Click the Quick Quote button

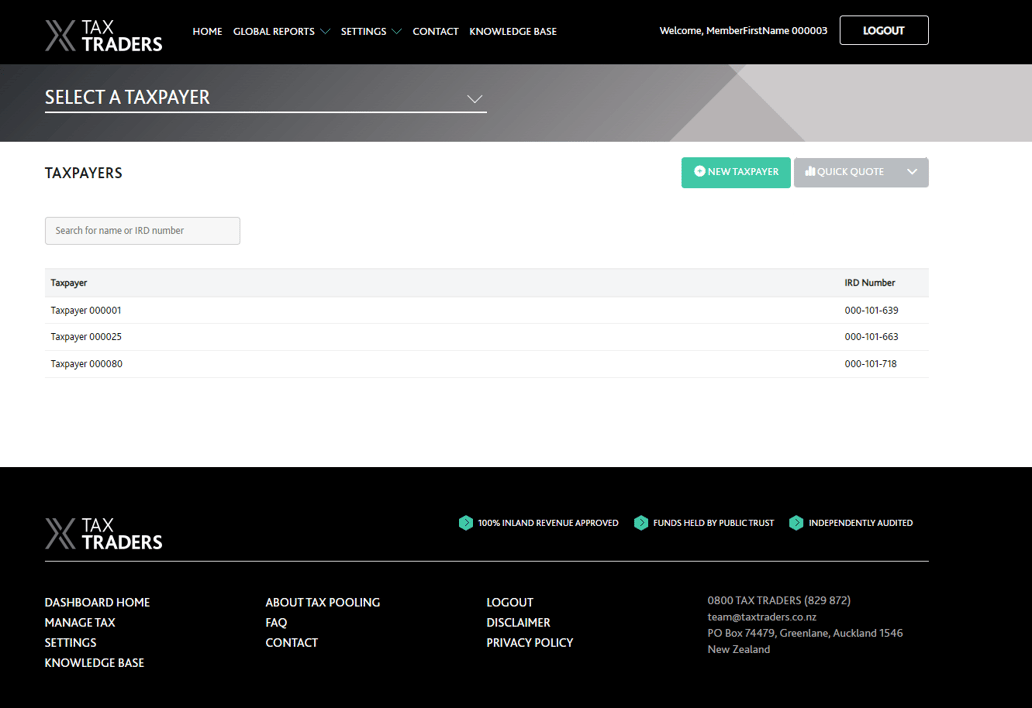pyautogui.click(x=845, y=172)
